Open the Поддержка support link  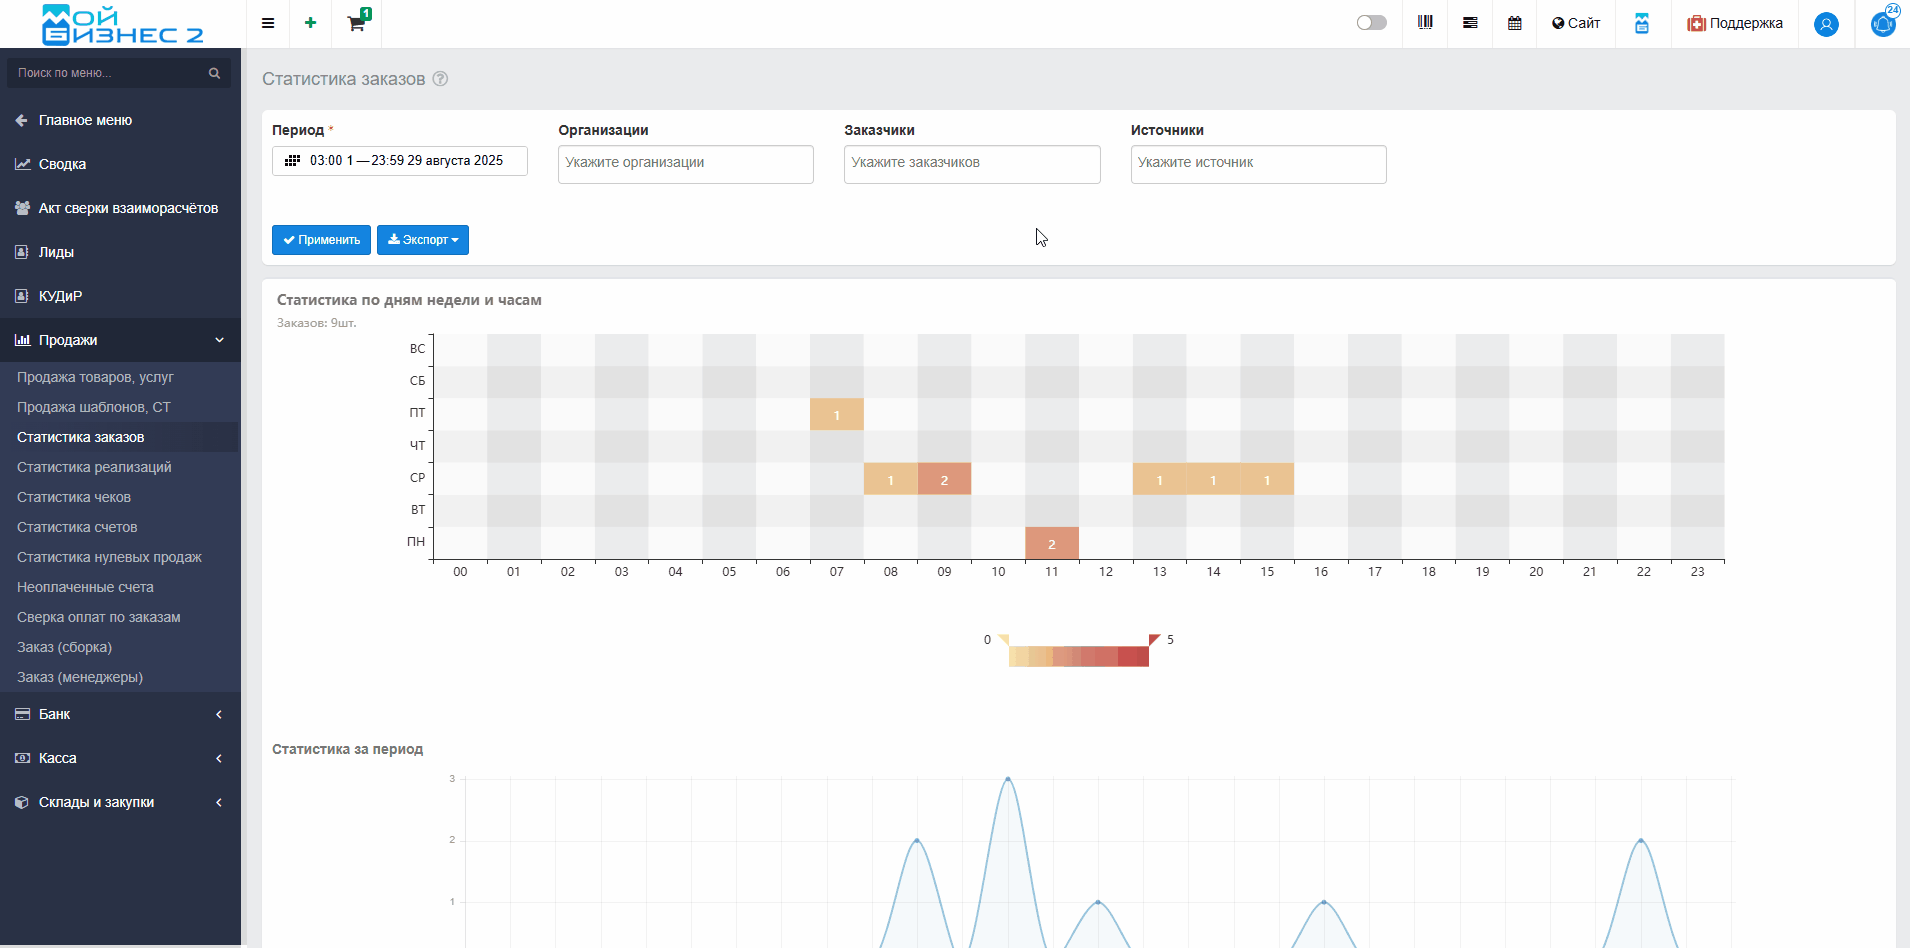coord(1735,23)
